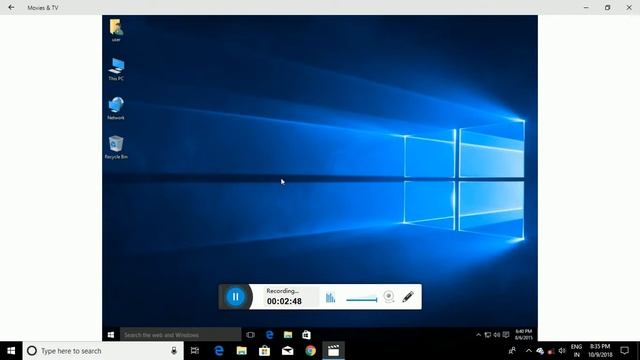640x360 pixels.
Task: Switch input language ENG IN
Action: (x=576, y=351)
